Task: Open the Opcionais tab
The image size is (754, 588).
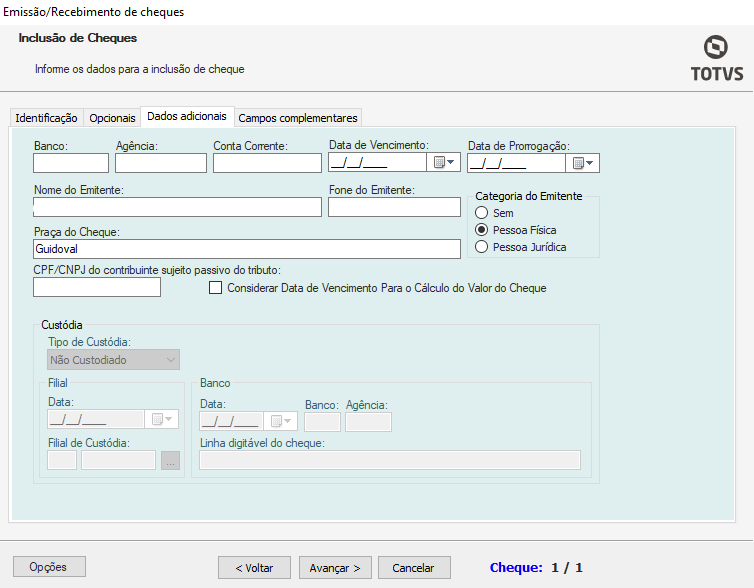Action: [x=112, y=118]
